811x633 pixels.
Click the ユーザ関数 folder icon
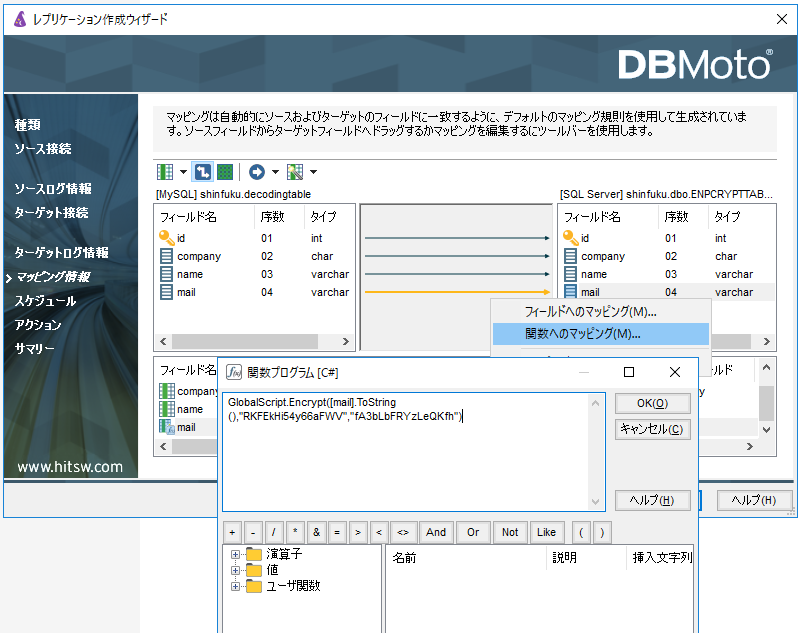tap(254, 586)
